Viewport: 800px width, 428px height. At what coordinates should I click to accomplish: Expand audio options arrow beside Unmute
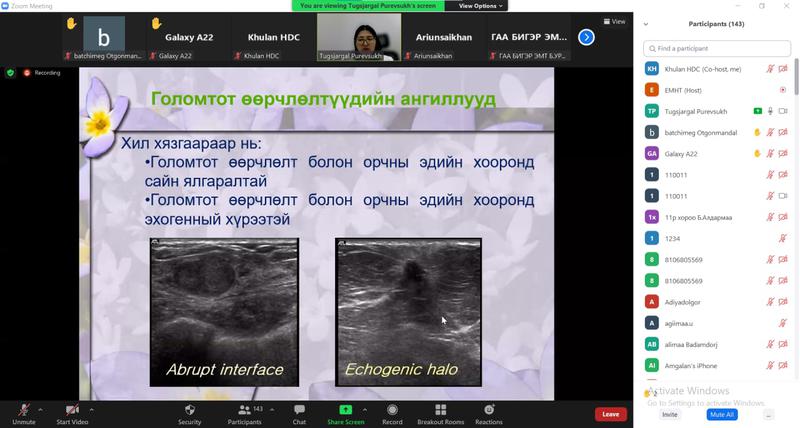[40, 410]
